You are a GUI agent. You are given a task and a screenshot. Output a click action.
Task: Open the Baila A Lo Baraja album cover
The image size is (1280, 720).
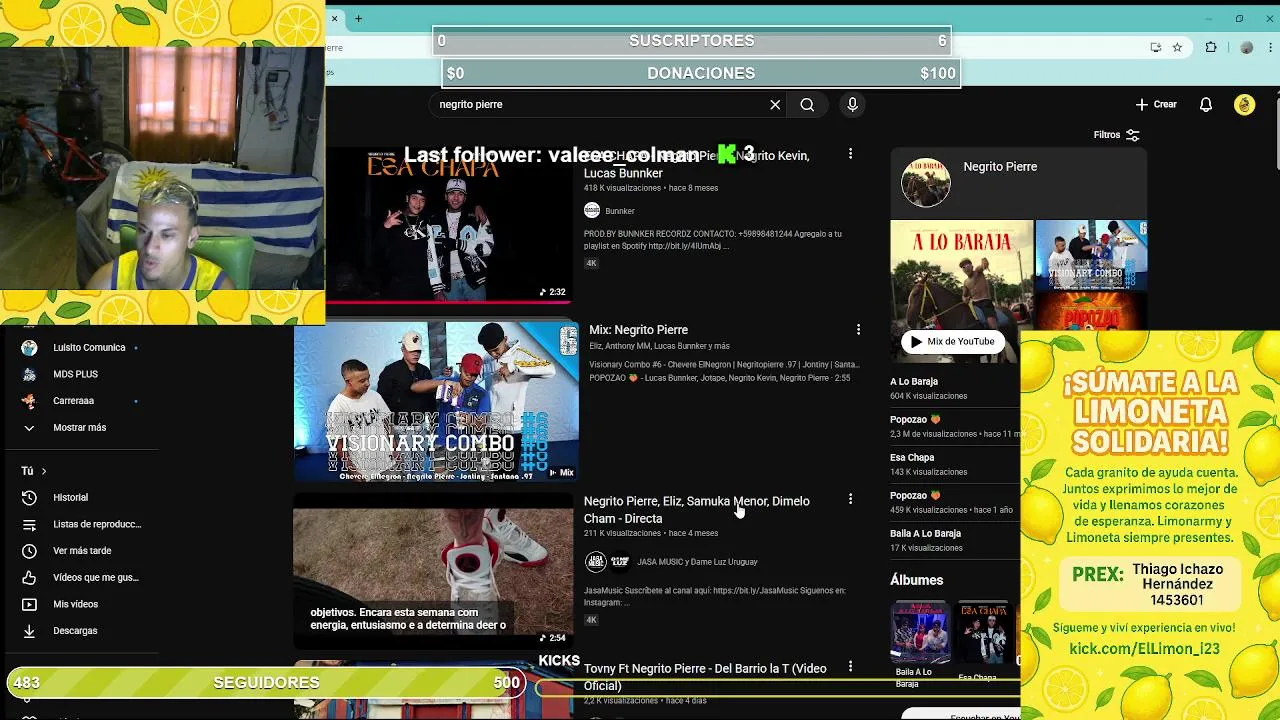(x=921, y=632)
